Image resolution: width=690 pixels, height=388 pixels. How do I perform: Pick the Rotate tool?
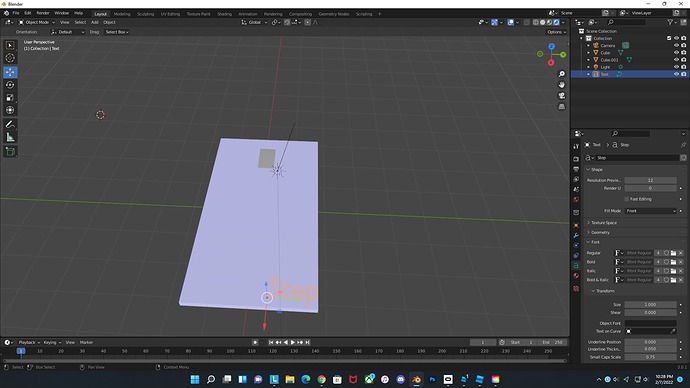10,85
